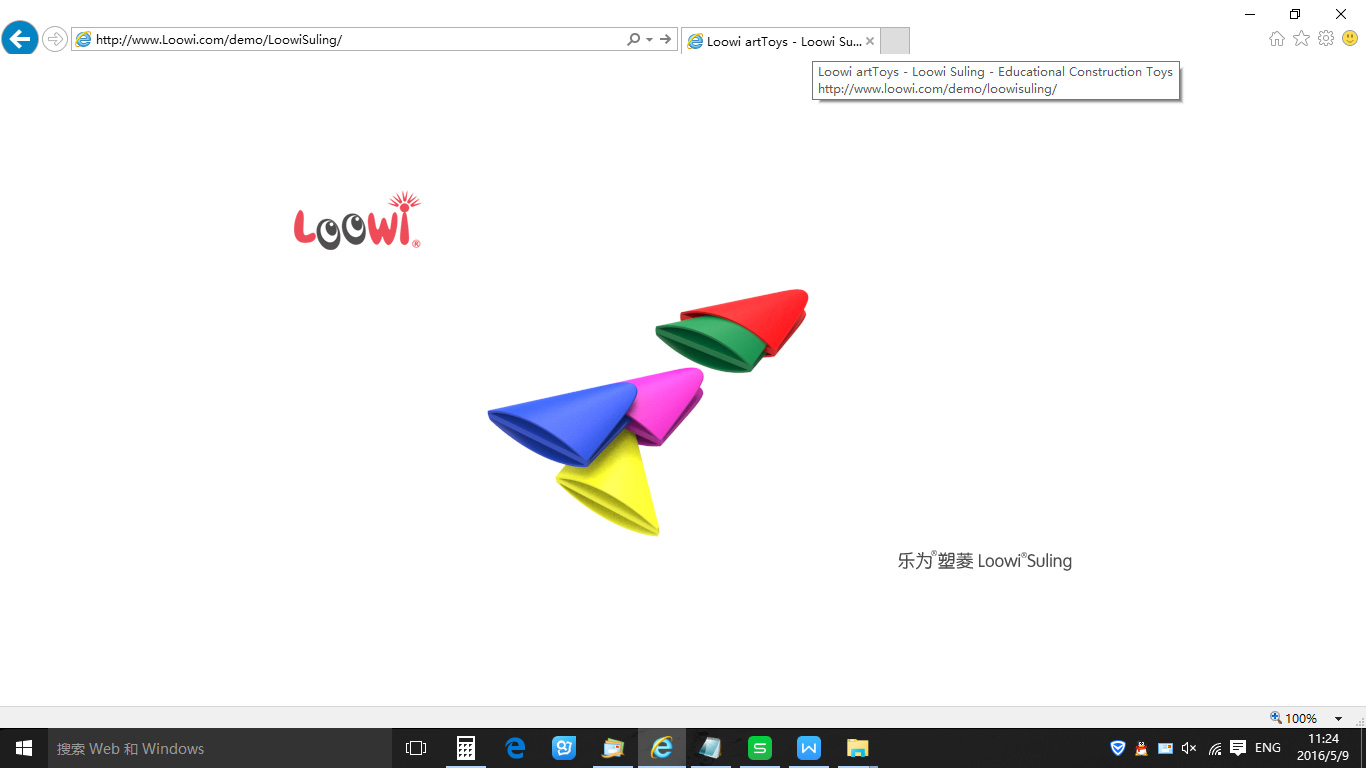Open Calculator from the taskbar
Viewport: 1366px width, 768px height.
465,747
